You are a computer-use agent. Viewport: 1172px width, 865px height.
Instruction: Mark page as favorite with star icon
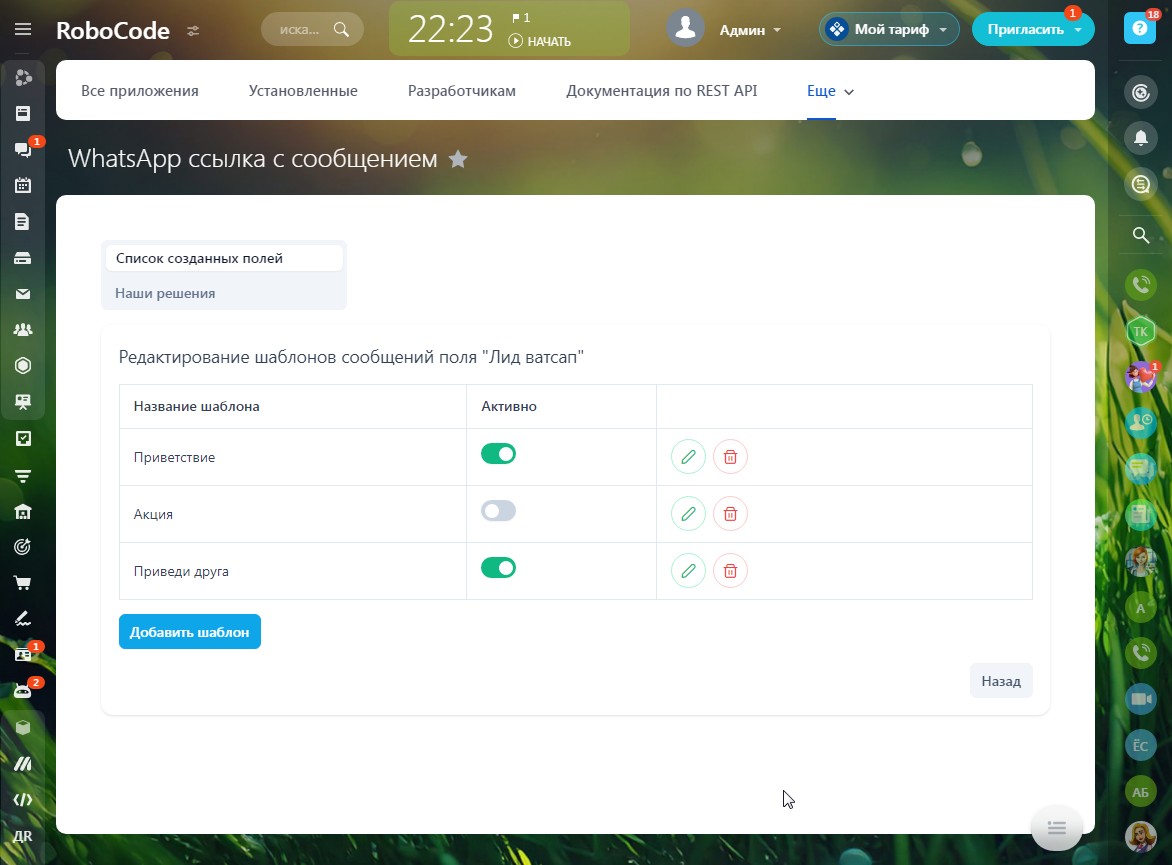pyautogui.click(x=458, y=159)
